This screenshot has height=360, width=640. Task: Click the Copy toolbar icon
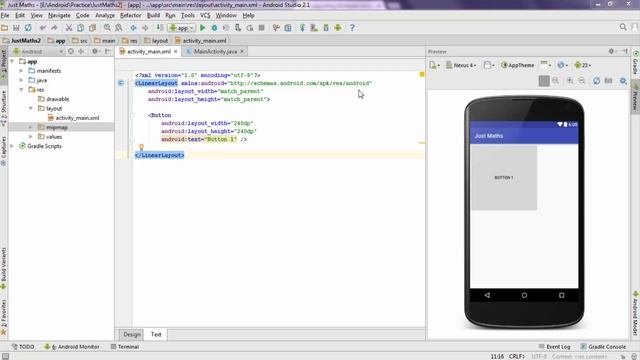click(80, 28)
